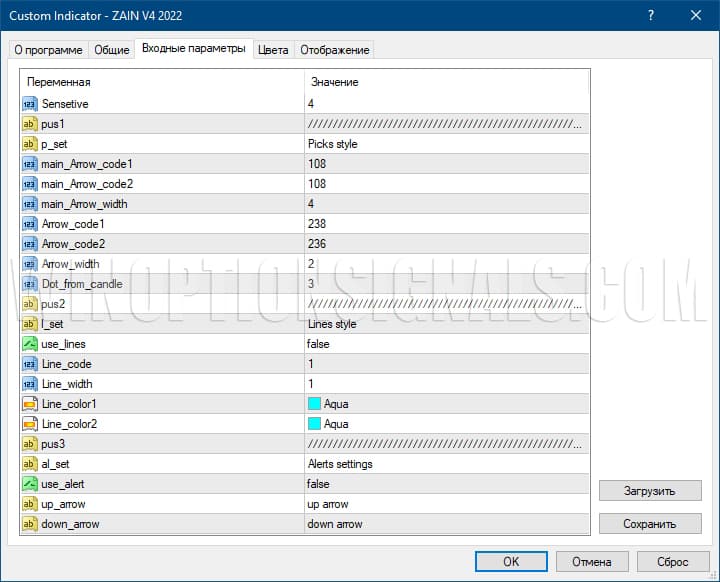Click the boolean icon next to use_lines

[x=29, y=344]
